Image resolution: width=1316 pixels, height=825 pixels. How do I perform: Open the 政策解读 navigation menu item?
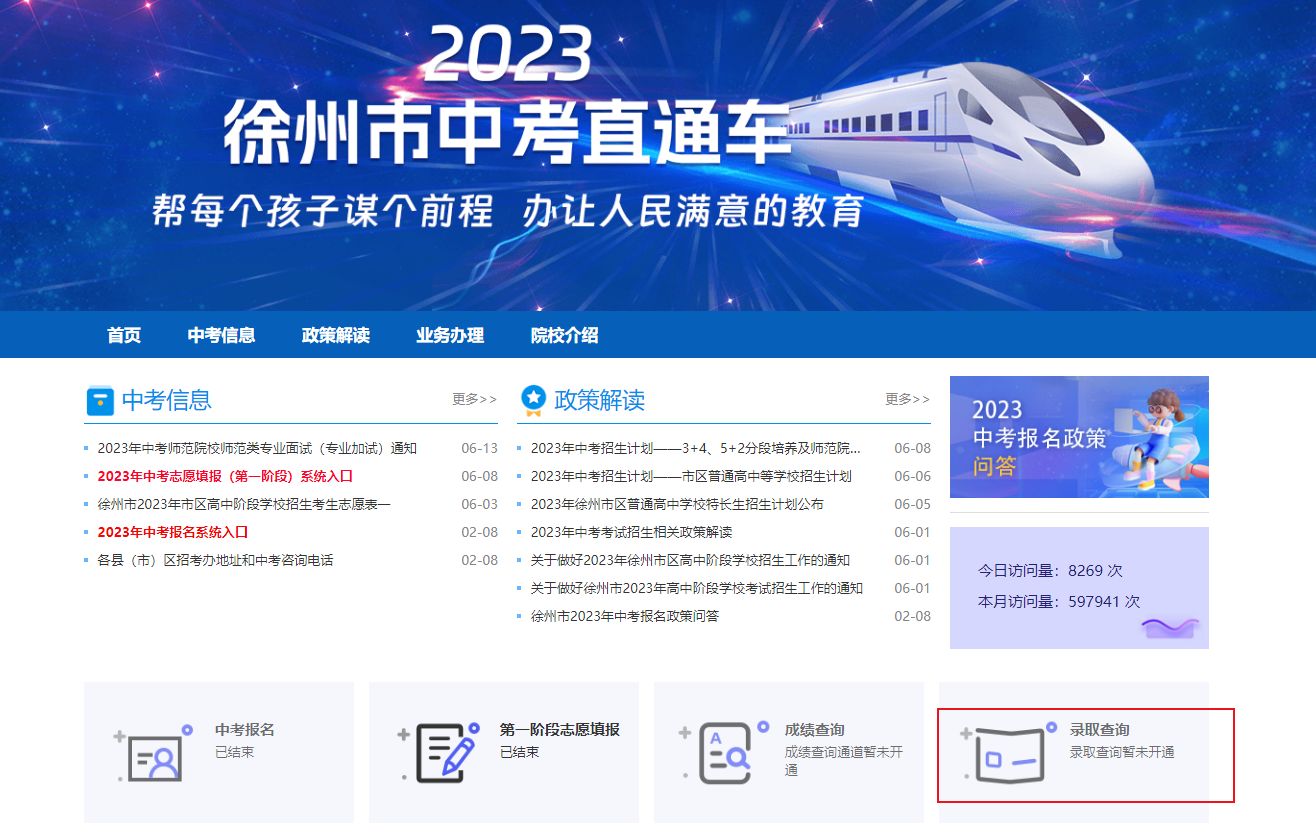(x=336, y=335)
